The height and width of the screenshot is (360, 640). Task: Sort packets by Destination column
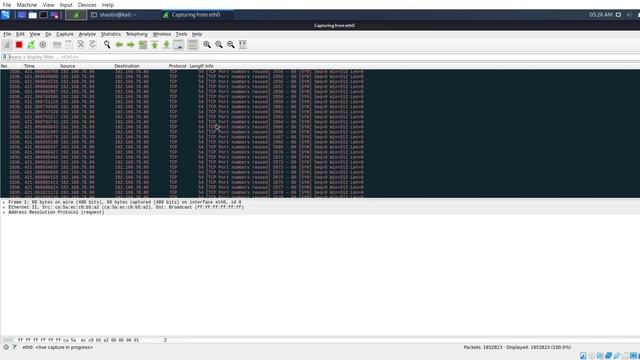127,66
